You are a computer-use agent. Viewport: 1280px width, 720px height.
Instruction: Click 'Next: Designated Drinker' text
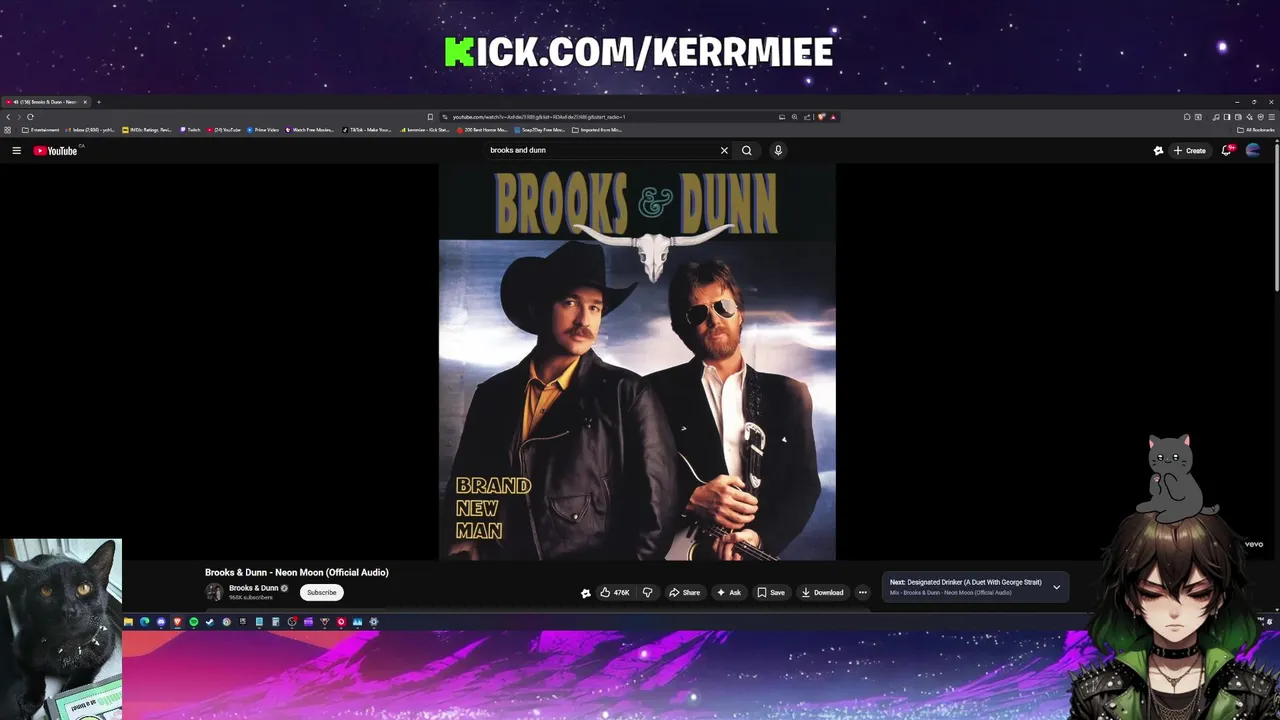point(966,582)
